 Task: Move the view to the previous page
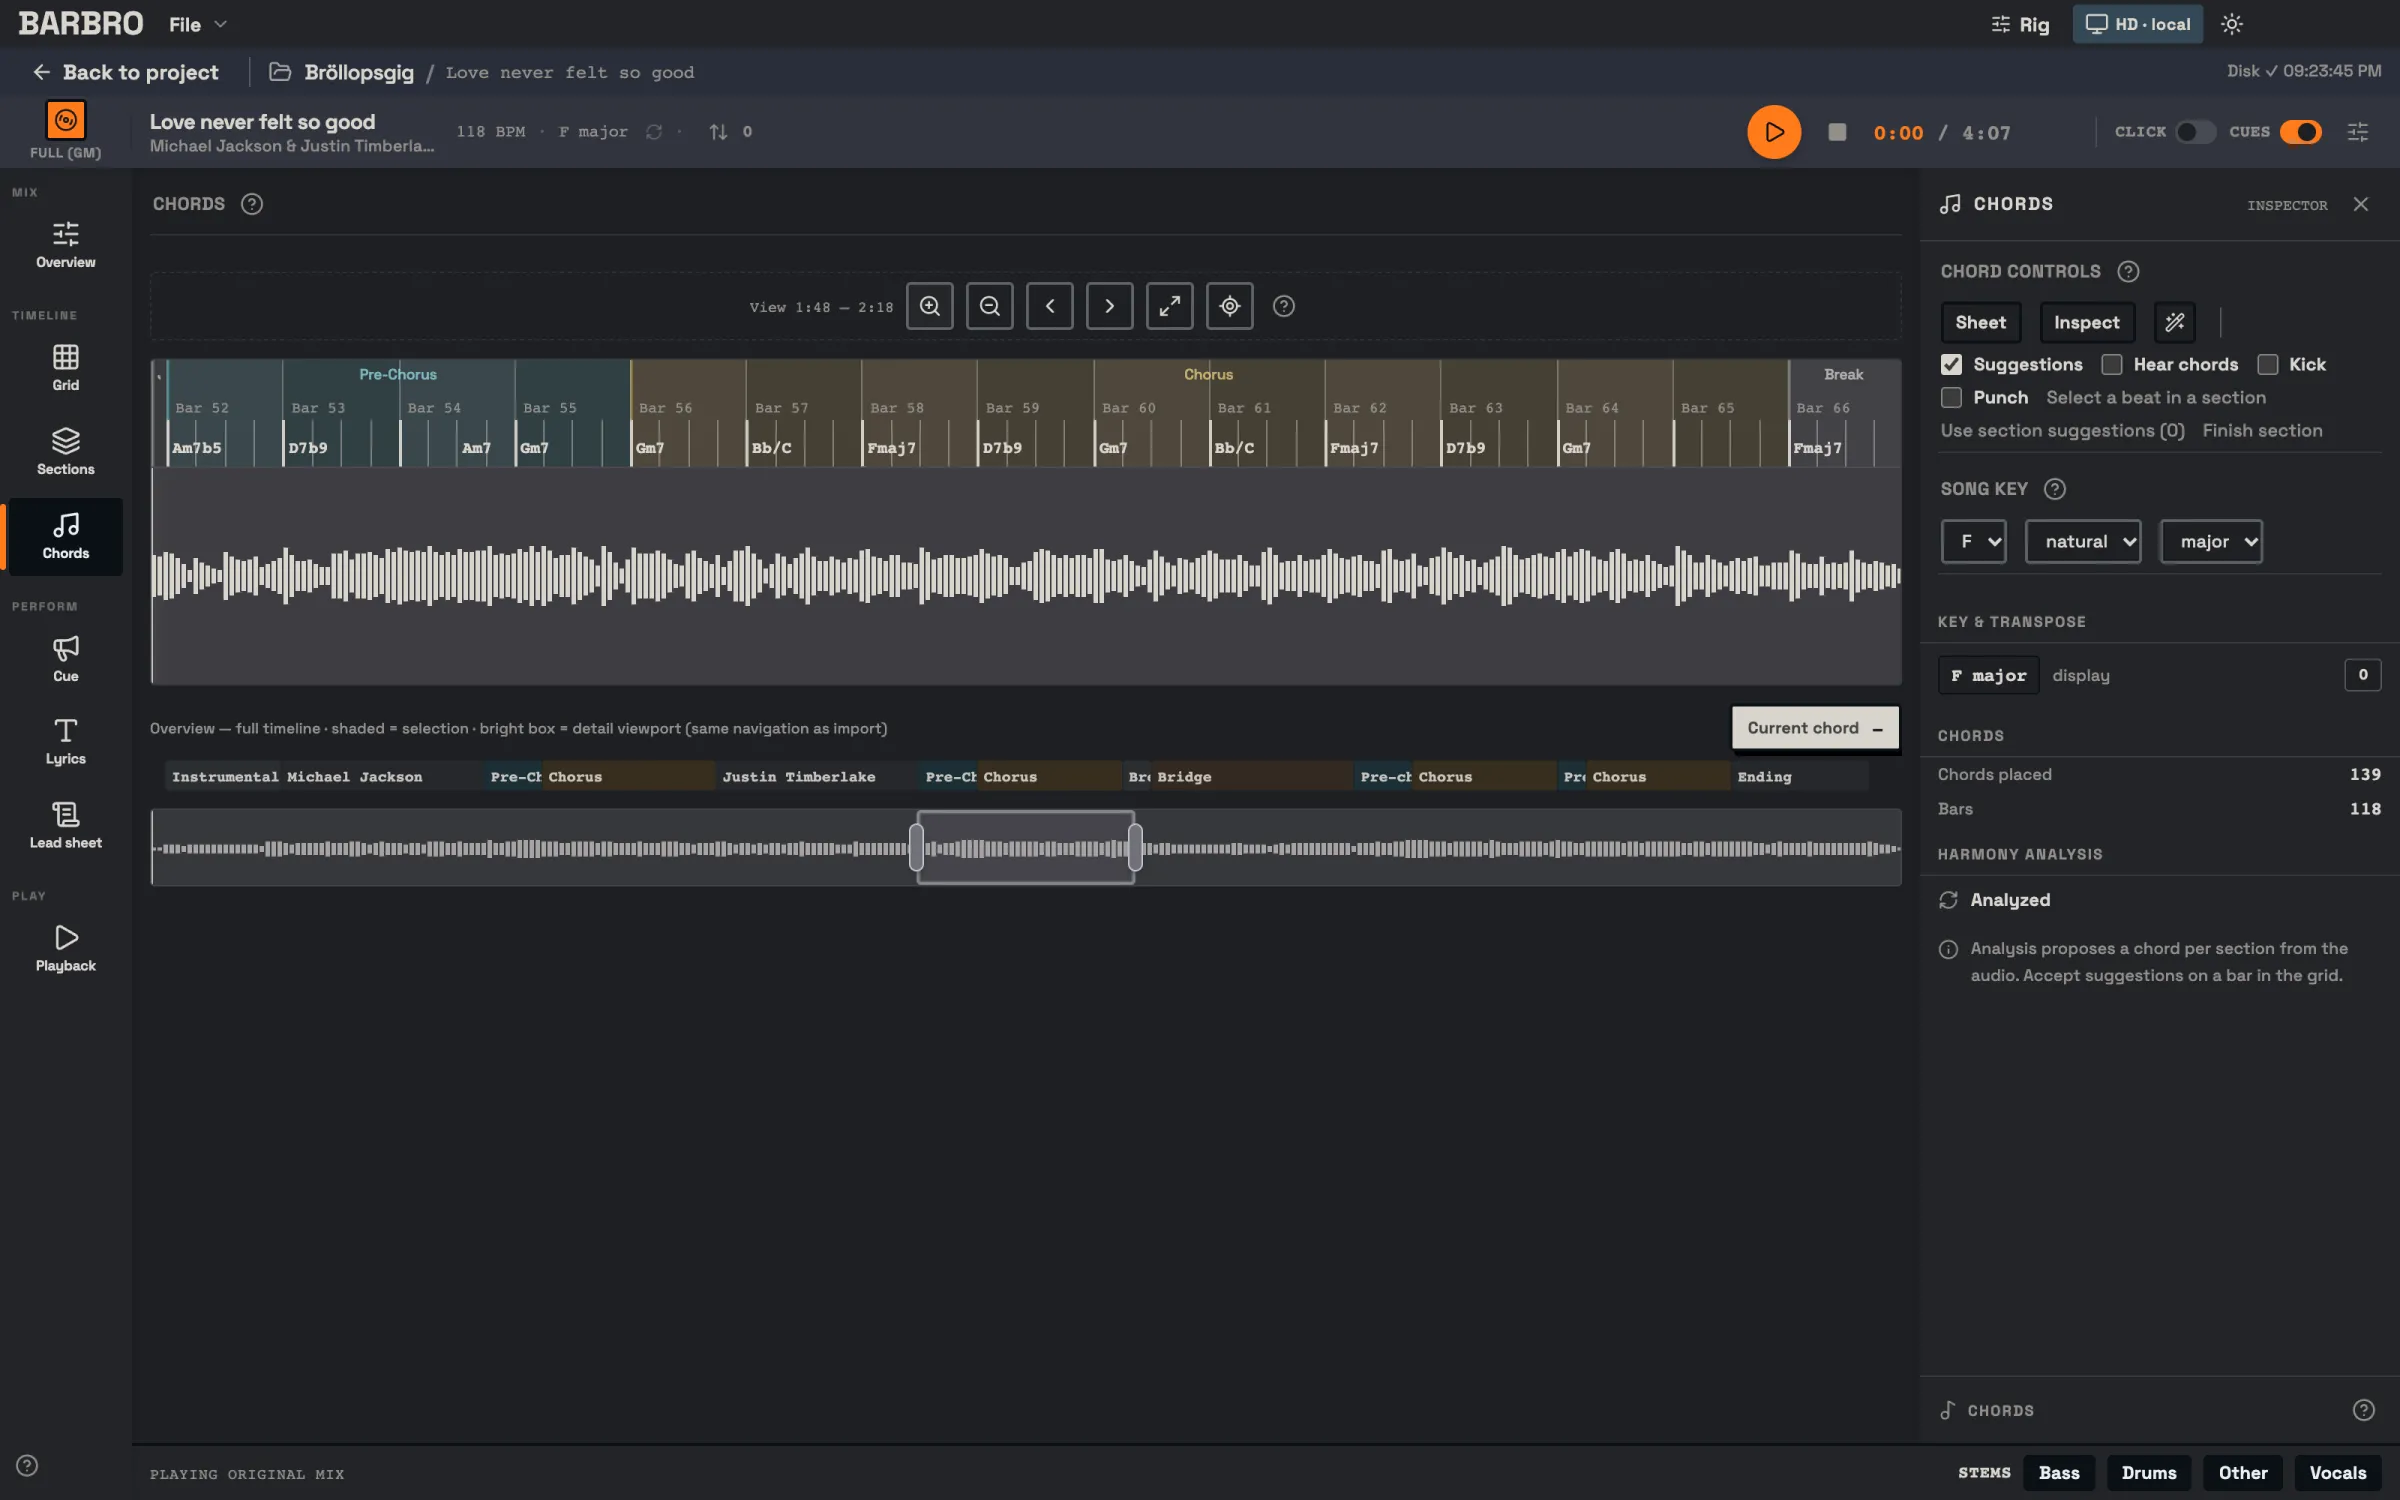(x=1050, y=306)
